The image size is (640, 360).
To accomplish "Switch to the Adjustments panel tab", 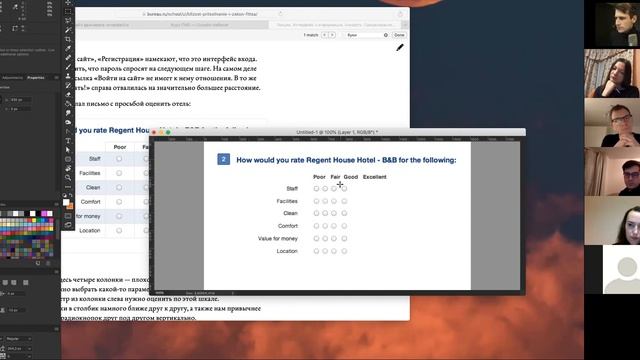I will 13,78.
